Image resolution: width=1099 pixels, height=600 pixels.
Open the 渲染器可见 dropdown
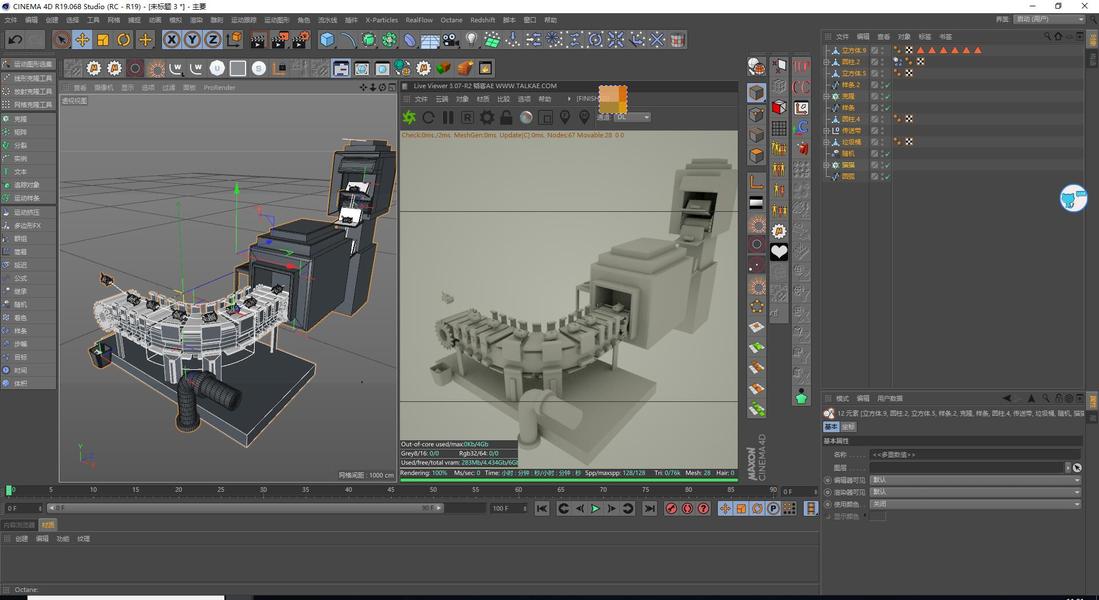point(975,492)
